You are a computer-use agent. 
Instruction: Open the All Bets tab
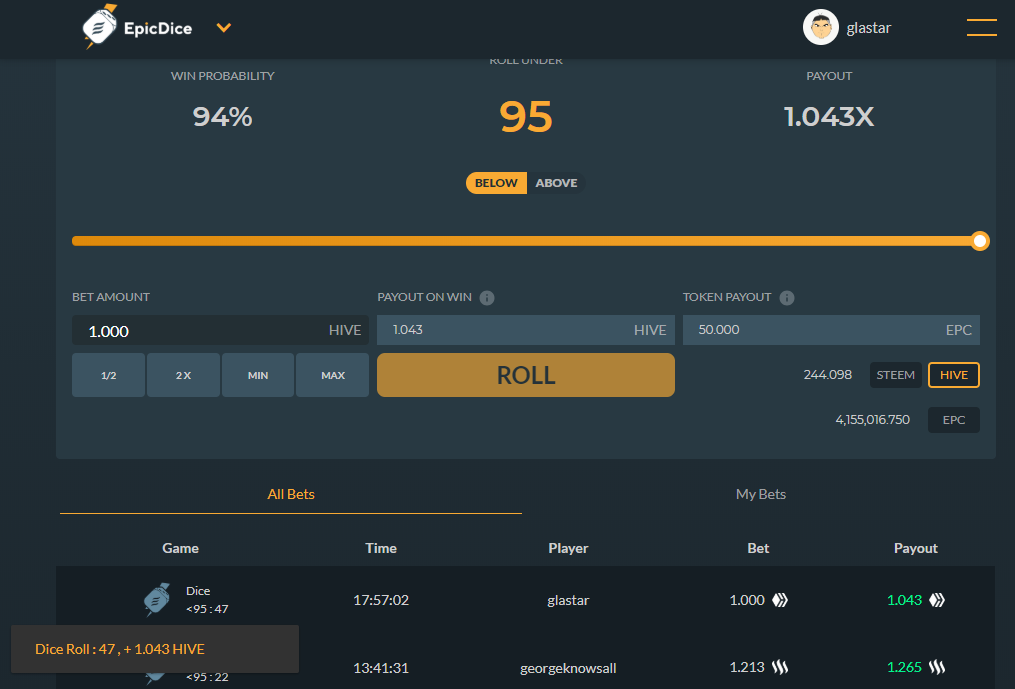pyautogui.click(x=291, y=494)
